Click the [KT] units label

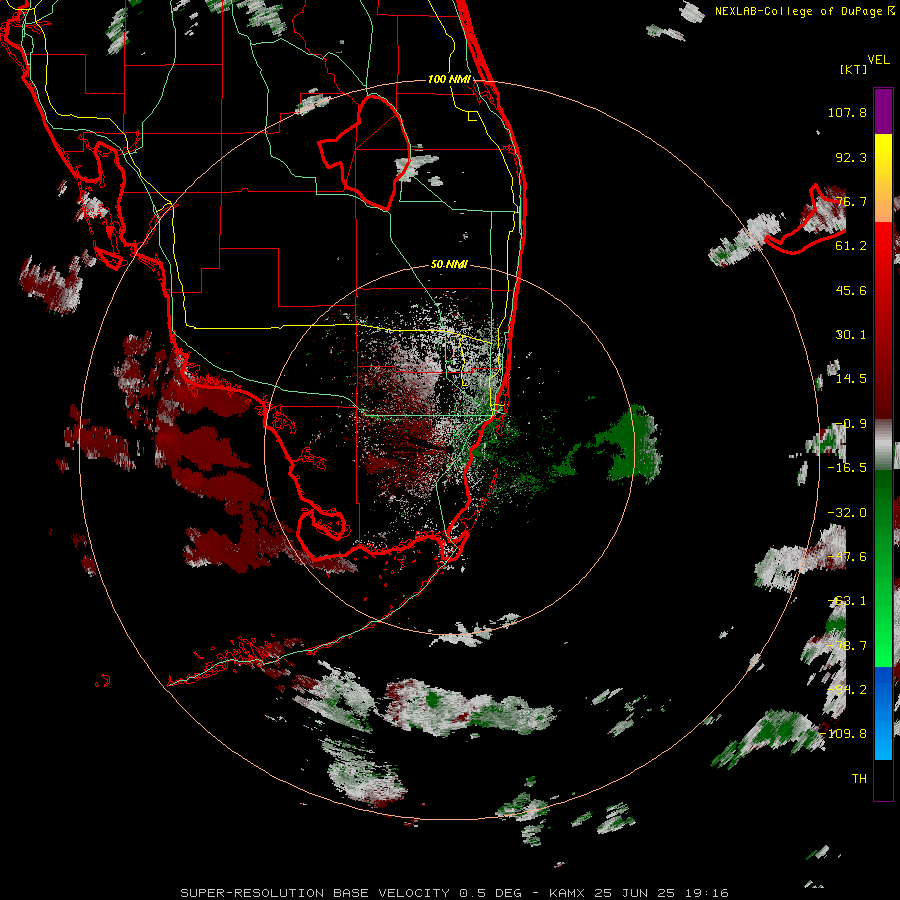click(854, 69)
